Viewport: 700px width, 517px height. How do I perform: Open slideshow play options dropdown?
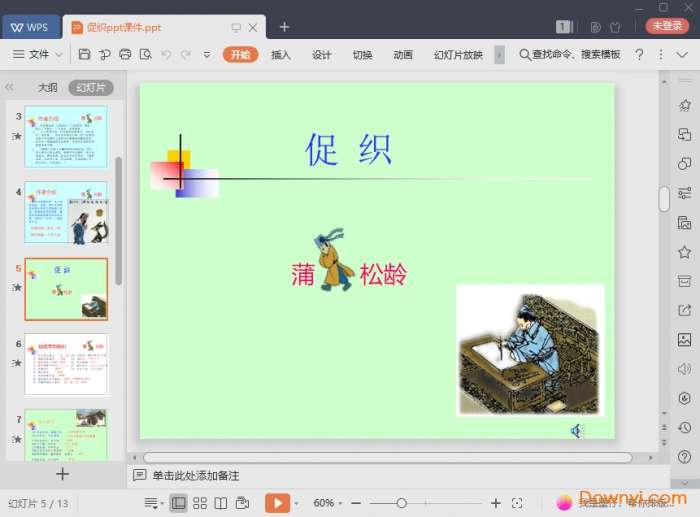point(296,504)
